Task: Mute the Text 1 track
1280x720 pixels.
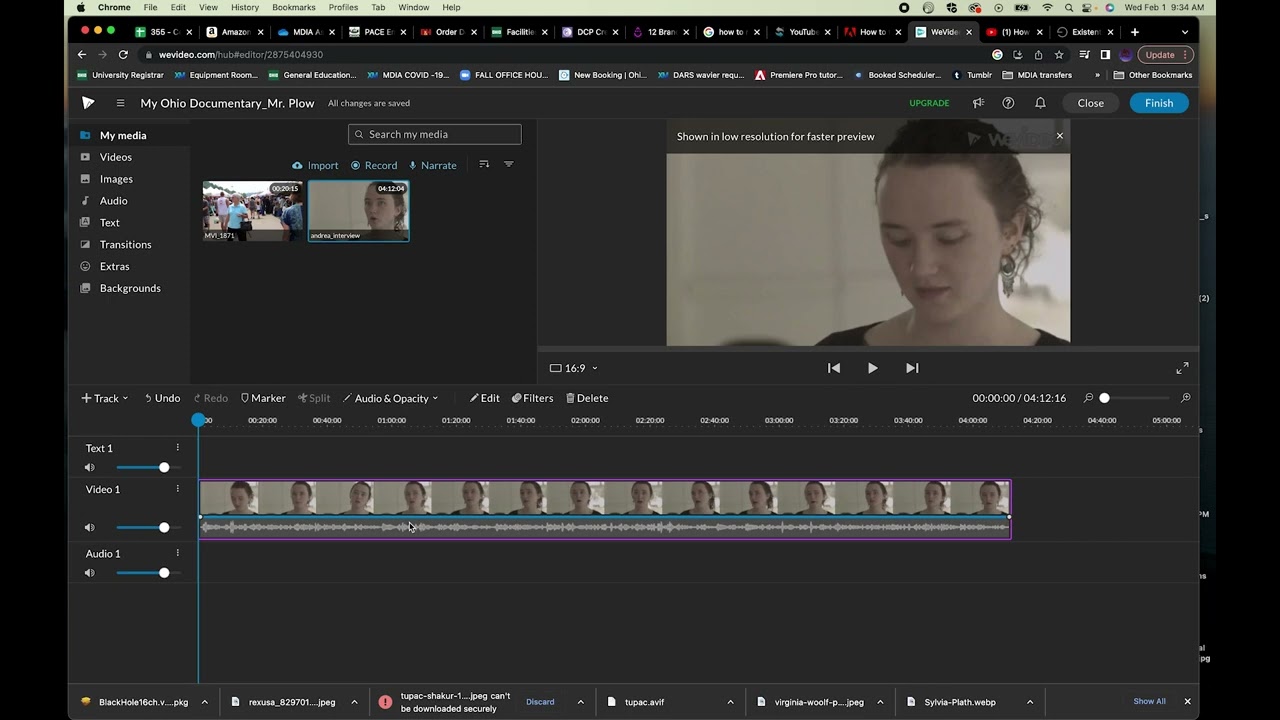Action: [x=90, y=467]
